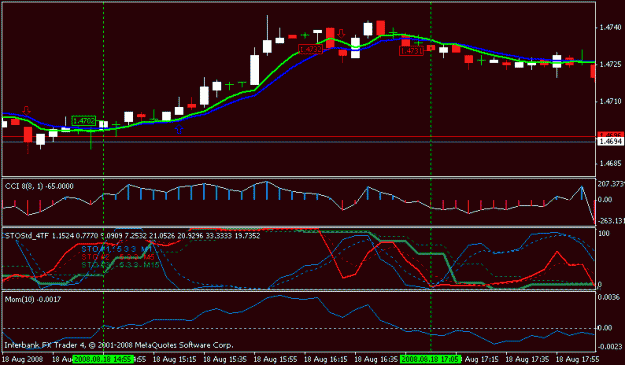
Task: Click the 100 level on stochastic scale
Action: click(x=604, y=233)
